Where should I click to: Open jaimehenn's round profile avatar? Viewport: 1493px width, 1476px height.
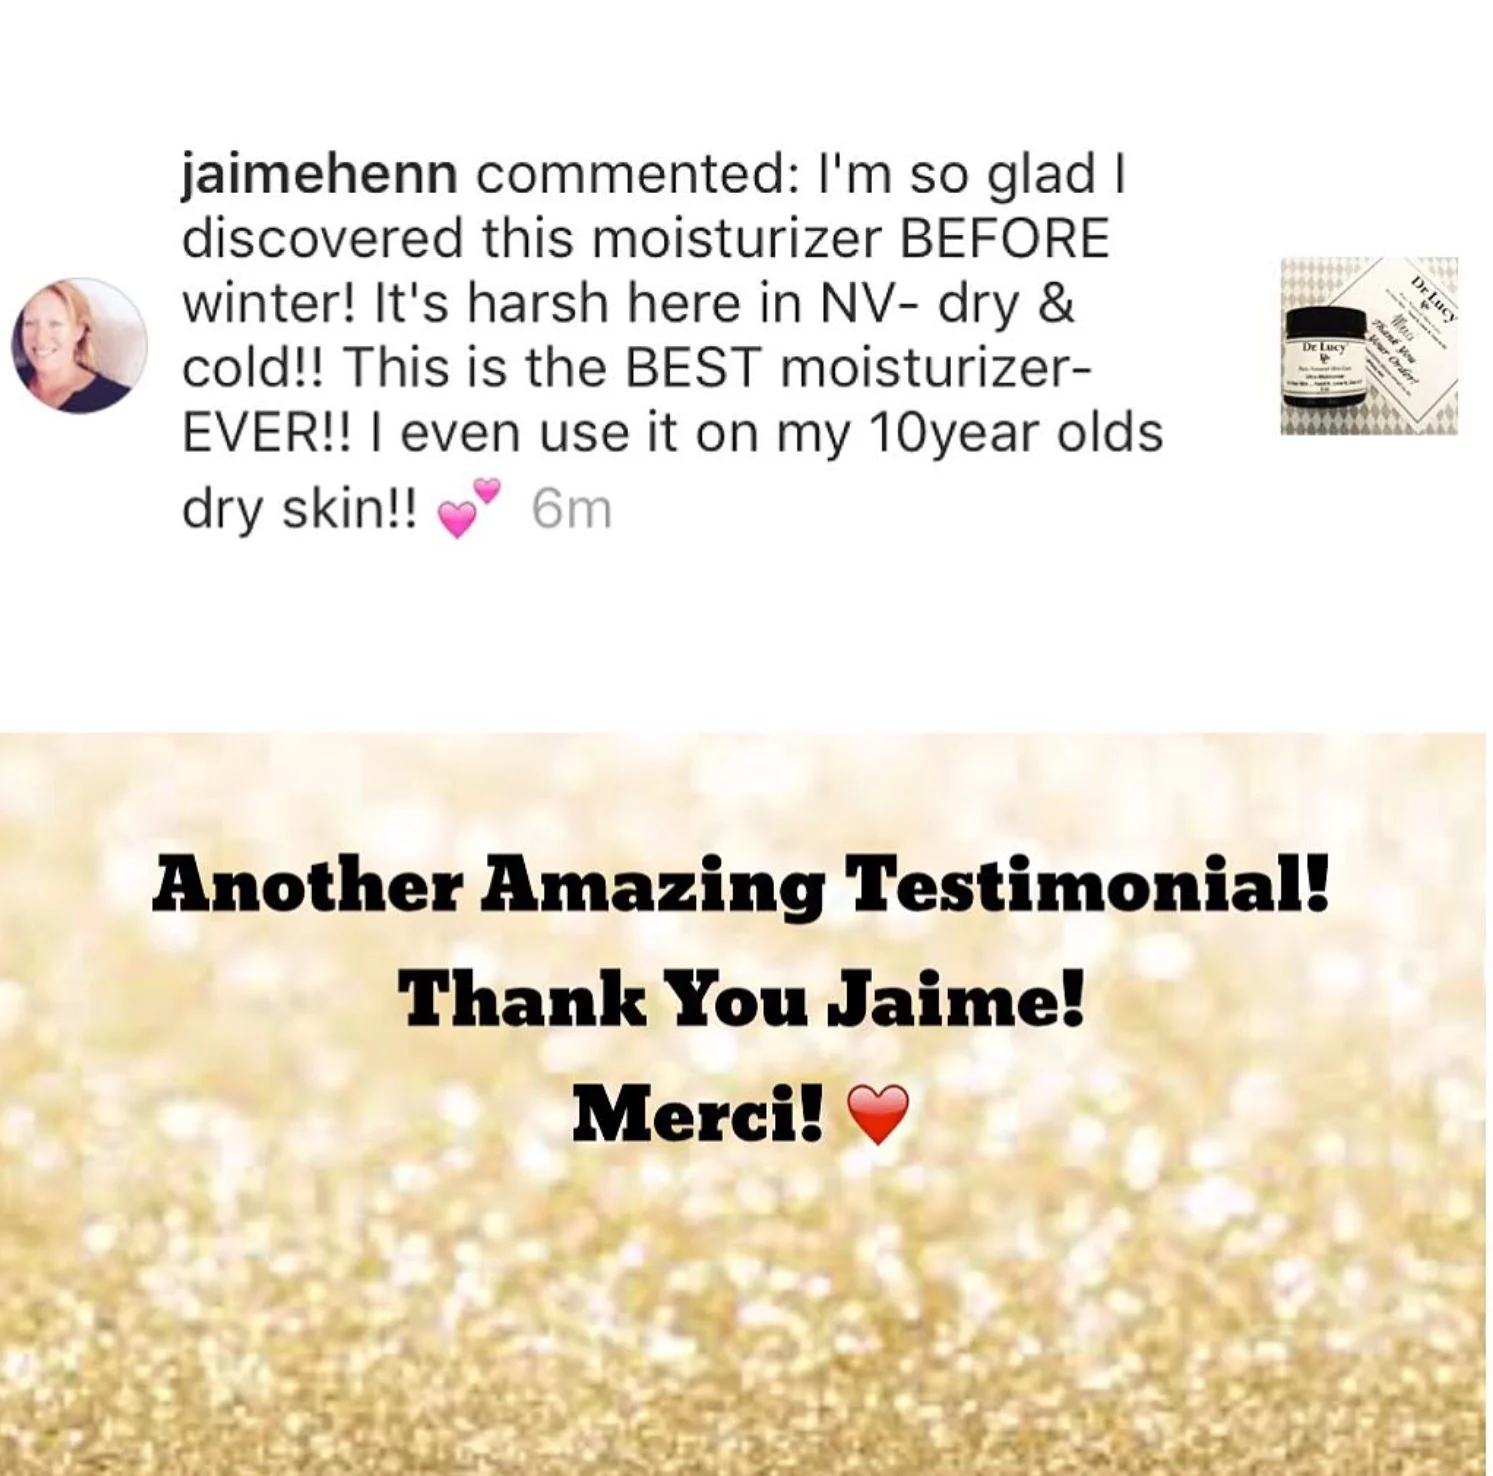[x=79, y=345]
